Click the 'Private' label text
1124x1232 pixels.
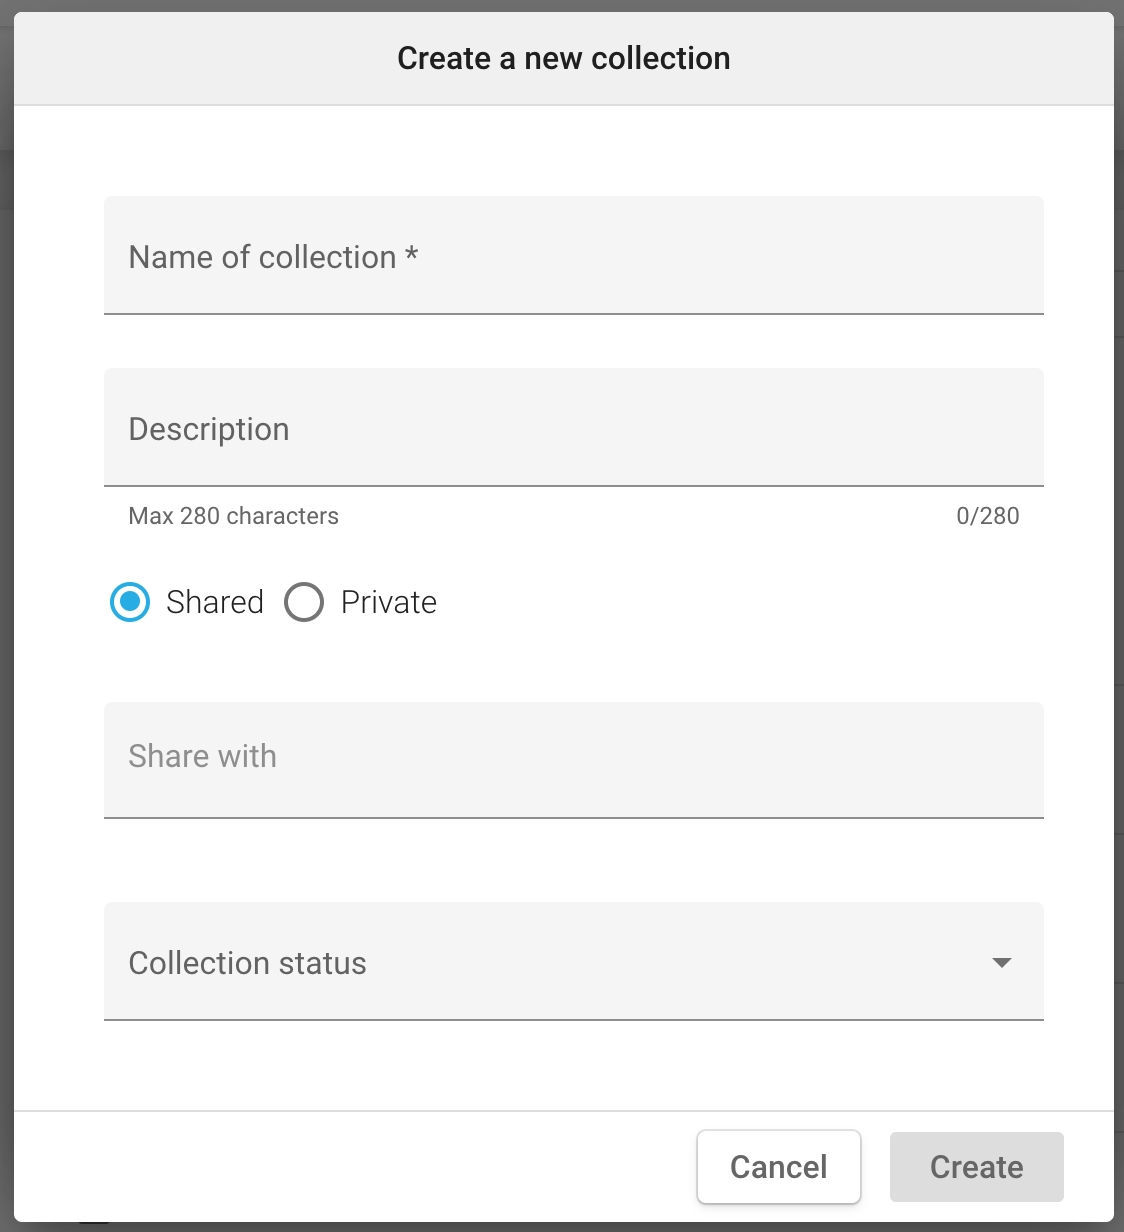pos(388,602)
